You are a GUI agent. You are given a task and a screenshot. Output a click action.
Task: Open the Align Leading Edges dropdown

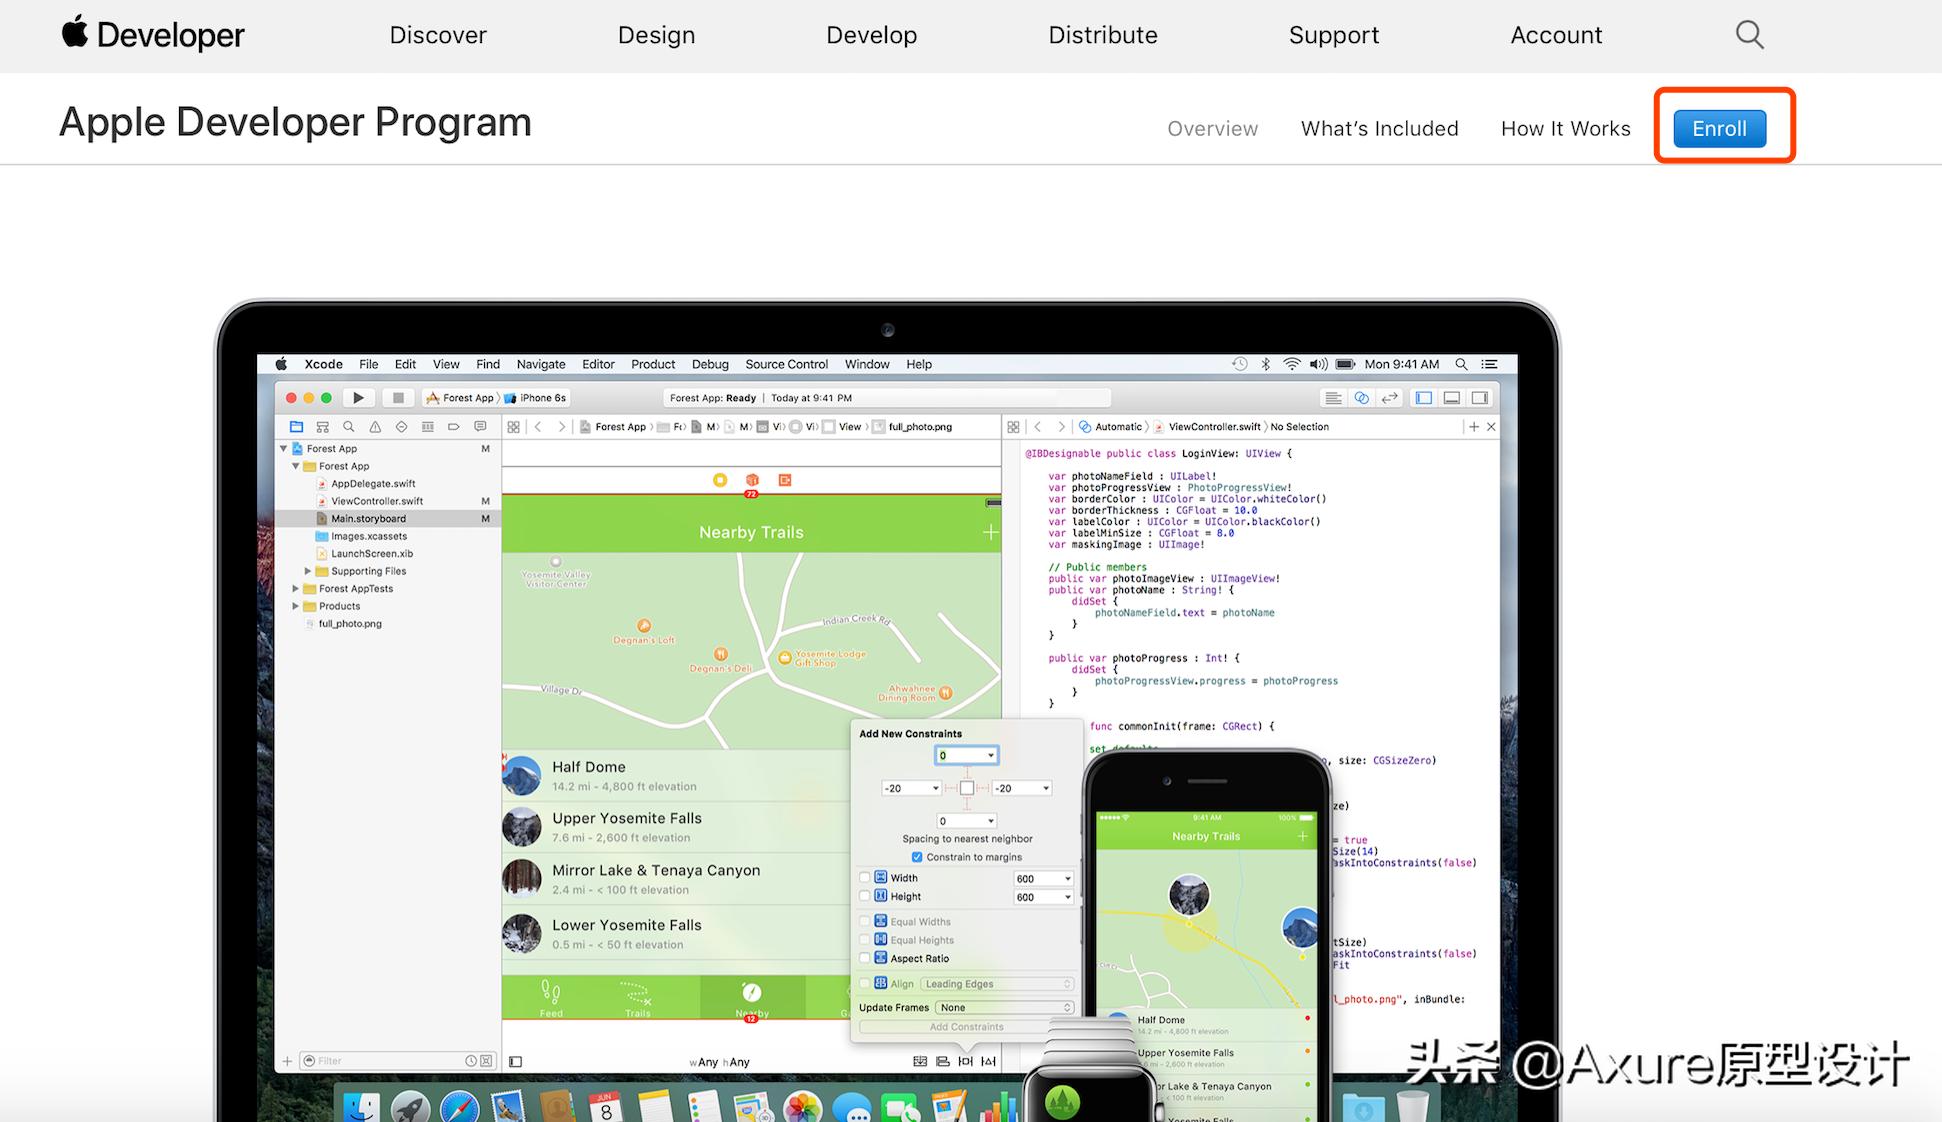[996, 984]
